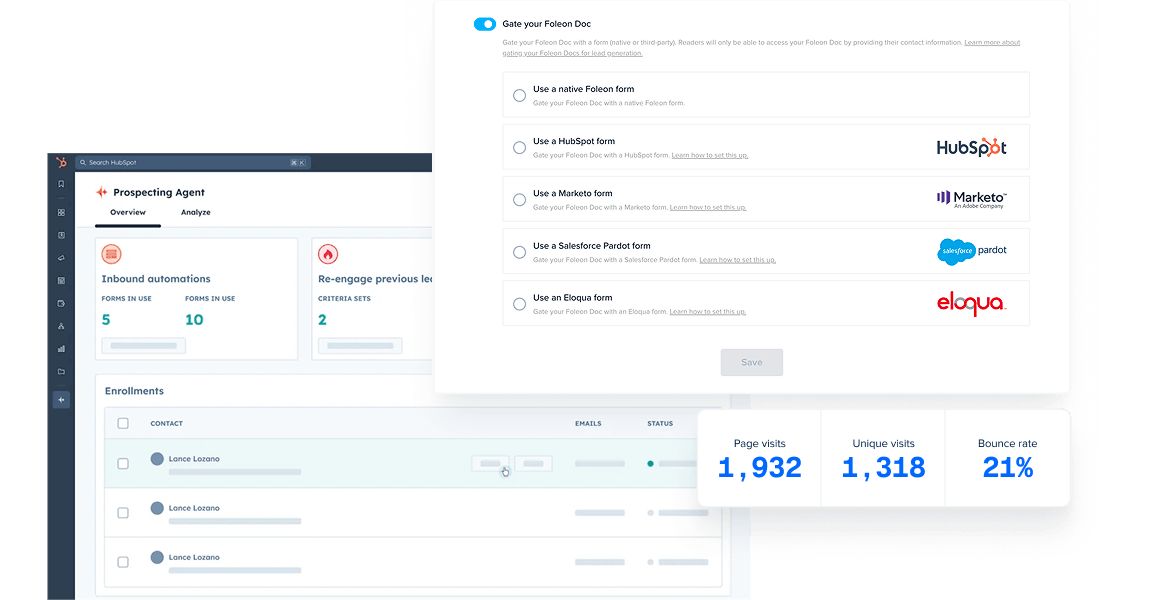Image resolution: width=1150 pixels, height=600 pixels.
Task: Click the avatar of the second Lance Lozano row
Action: pyautogui.click(x=157, y=508)
